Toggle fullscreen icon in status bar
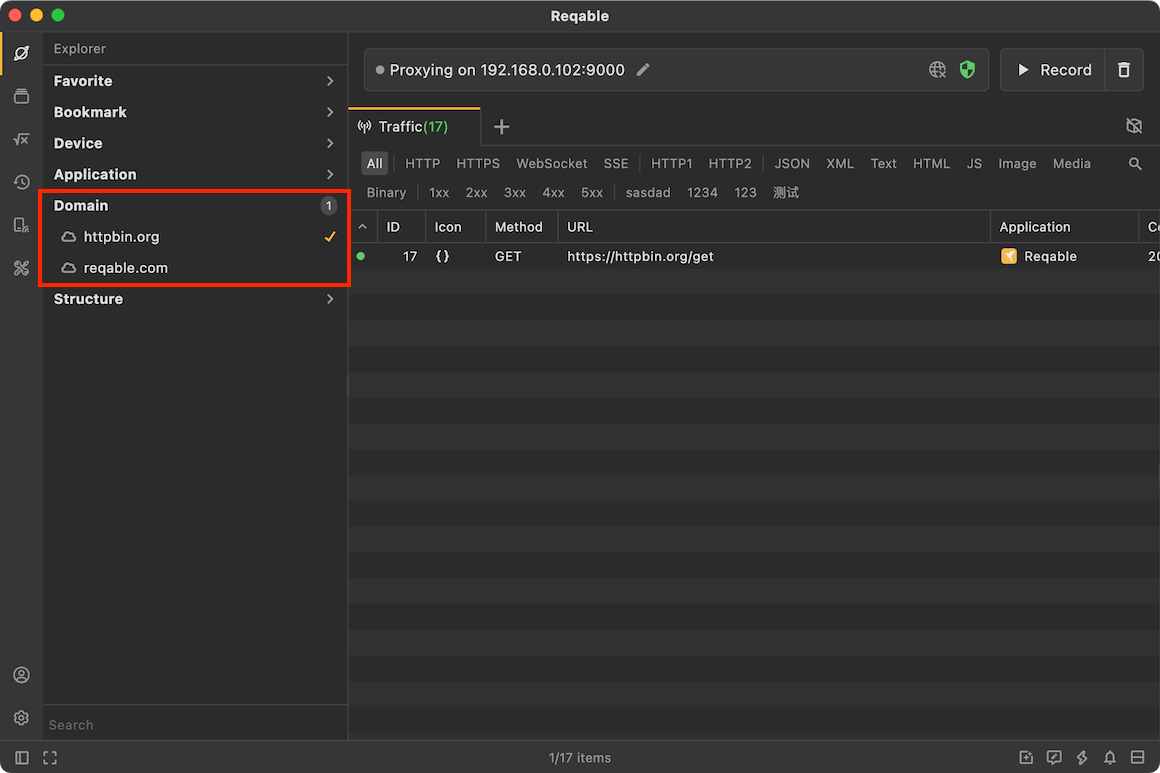 click(x=50, y=757)
